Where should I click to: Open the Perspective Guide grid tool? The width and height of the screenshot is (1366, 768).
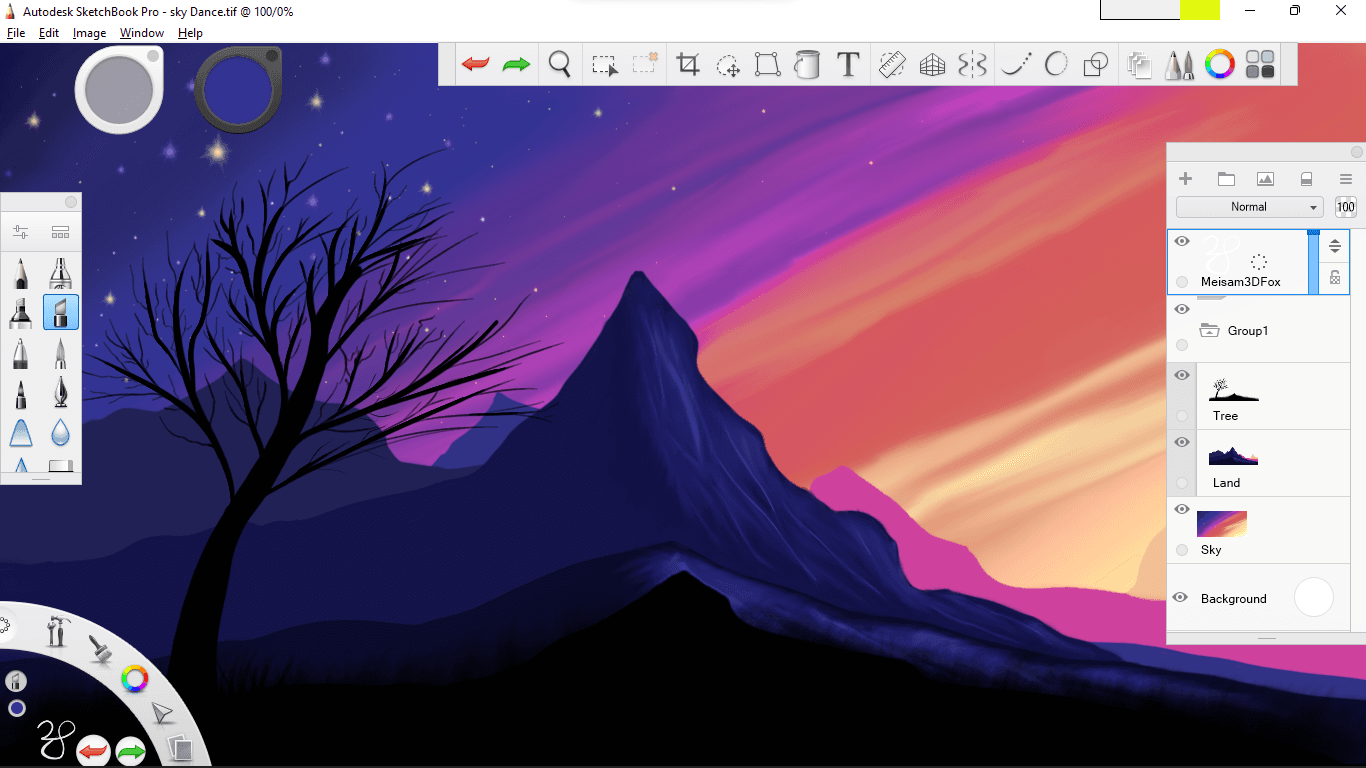932,65
